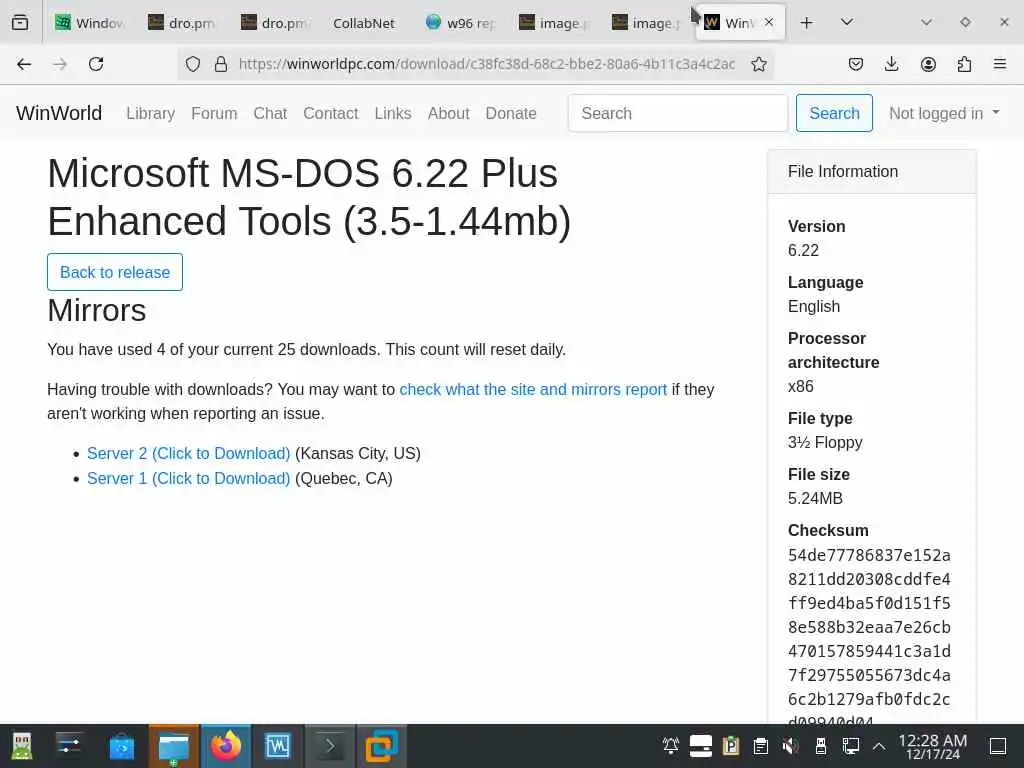Screen dimensions: 1024x768
Task: View site security padlock info
Action: pyautogui.click(x=221, y=64)
